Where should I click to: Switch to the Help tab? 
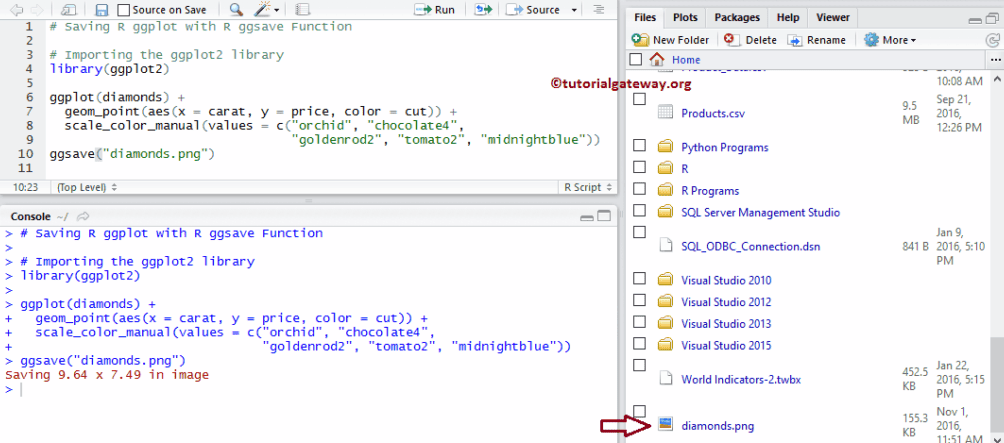pyautogui.click(x=788, y=17)
